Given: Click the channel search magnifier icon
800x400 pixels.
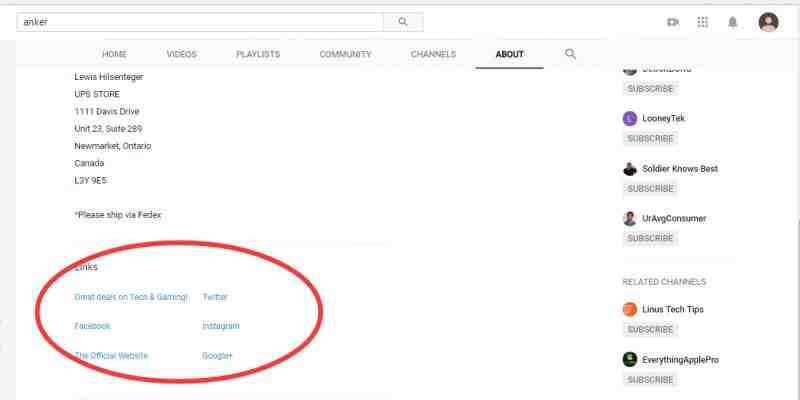Looking at the screenshot, I should point(570,54).
